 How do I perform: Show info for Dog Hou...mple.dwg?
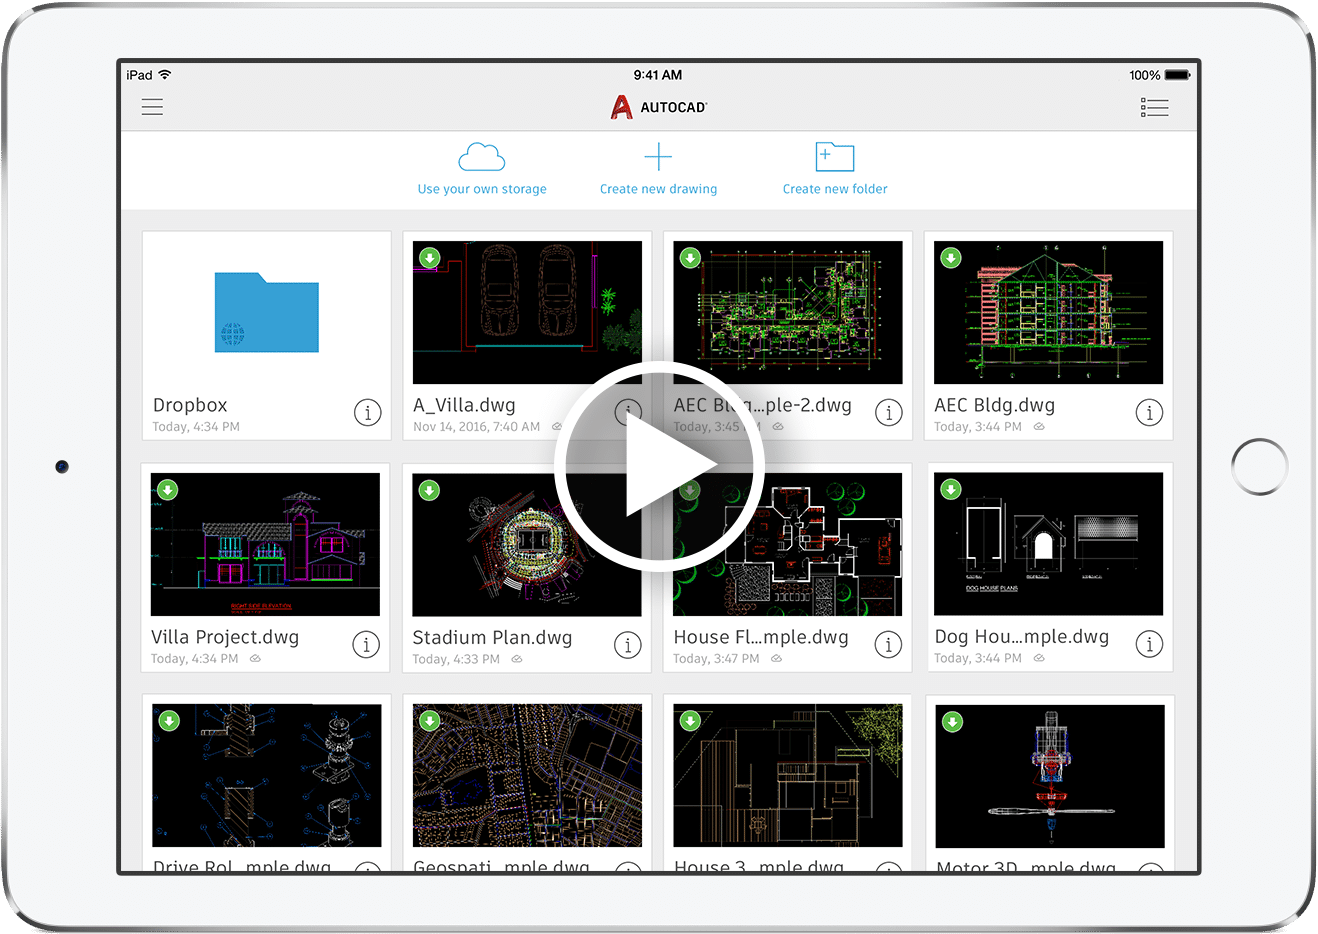click(x=1149, y=644)
